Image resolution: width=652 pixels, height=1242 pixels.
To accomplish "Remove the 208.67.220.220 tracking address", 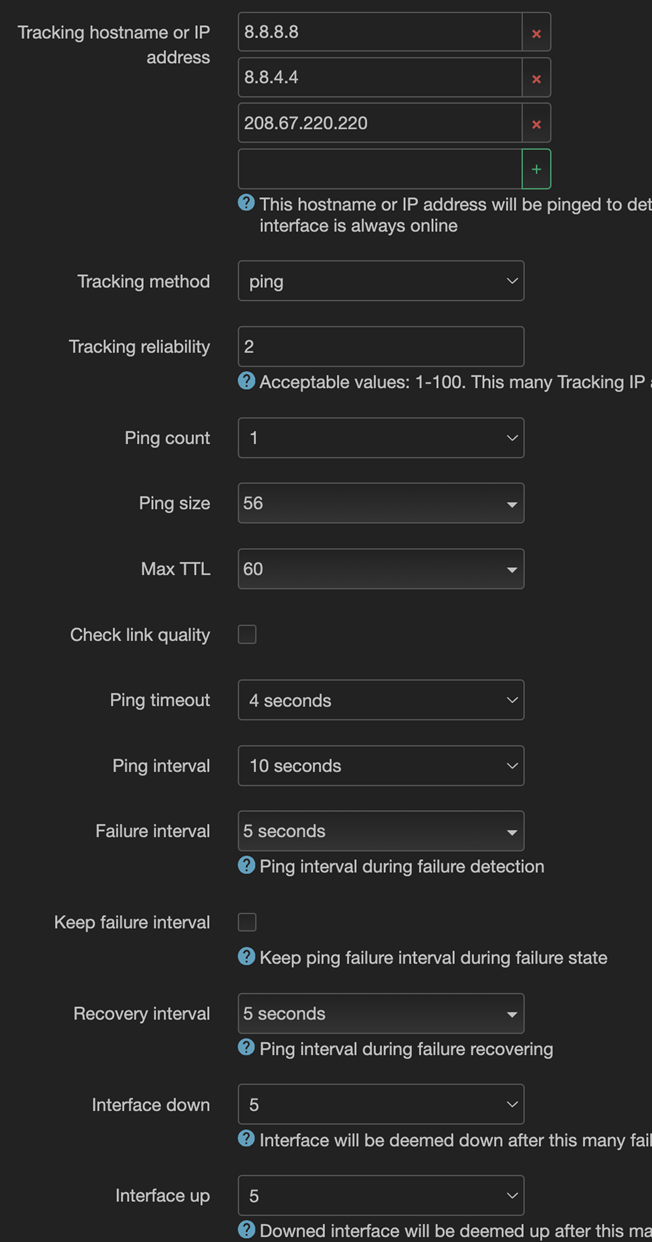I will (536, 124).
